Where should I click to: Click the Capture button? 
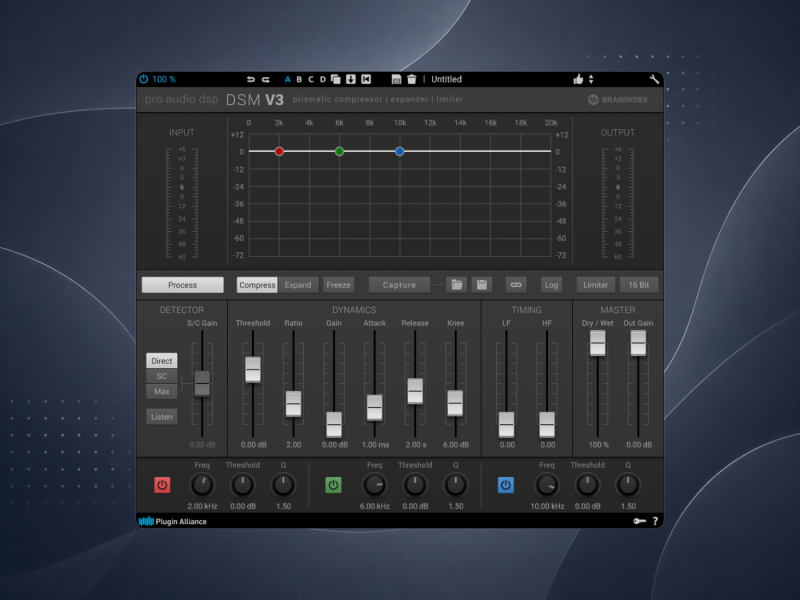399,285
